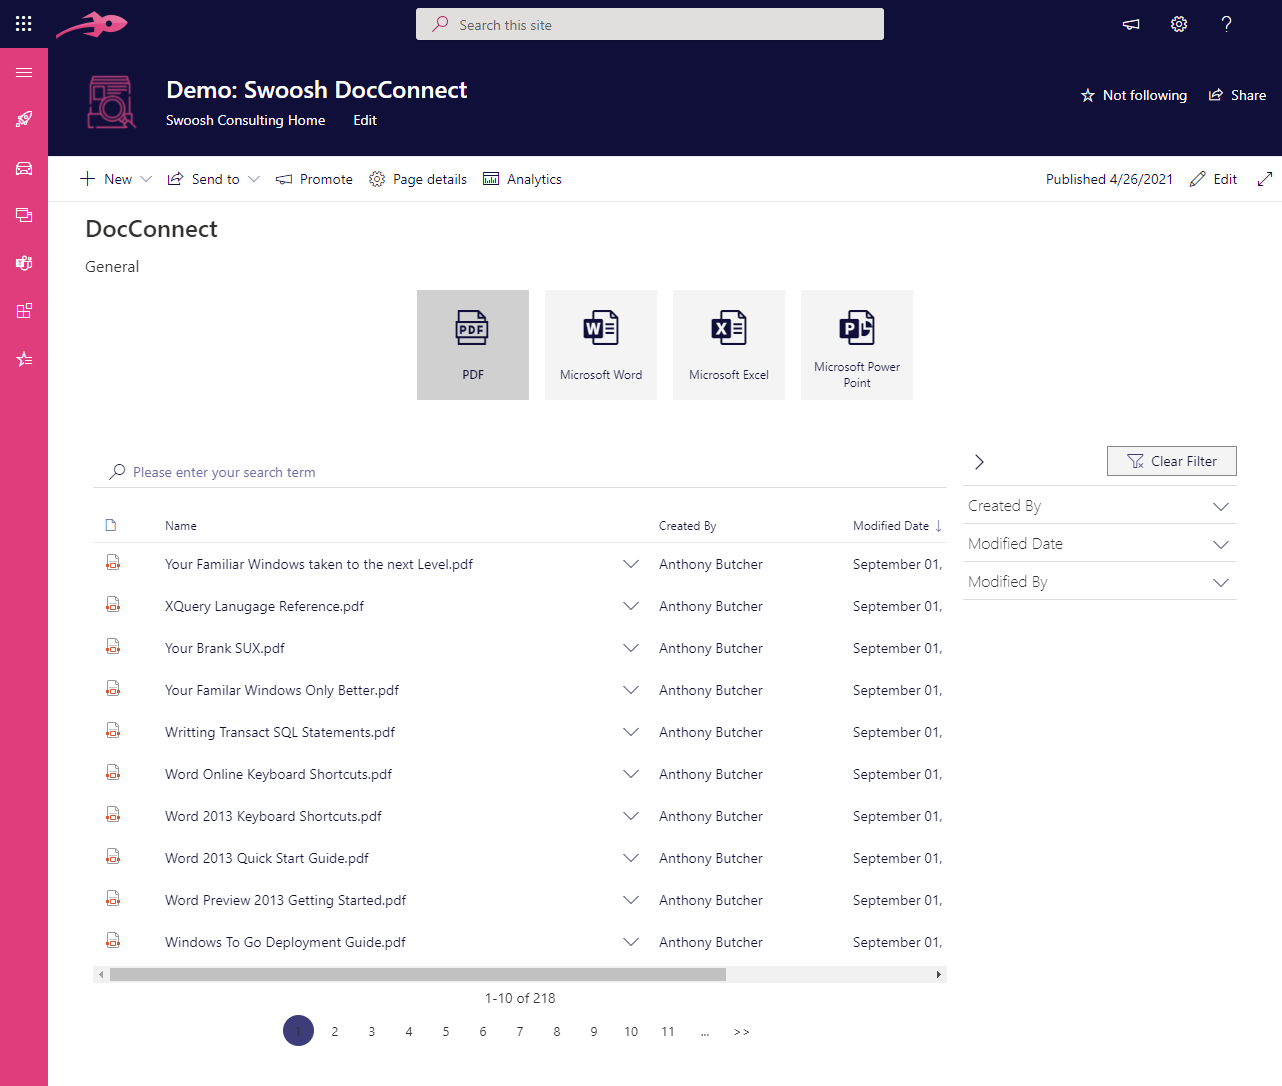The width and height of the screenshot is (1282, 1086).
Task: Click the DocConnect site logo image
Action: click(x=111, y=102)
